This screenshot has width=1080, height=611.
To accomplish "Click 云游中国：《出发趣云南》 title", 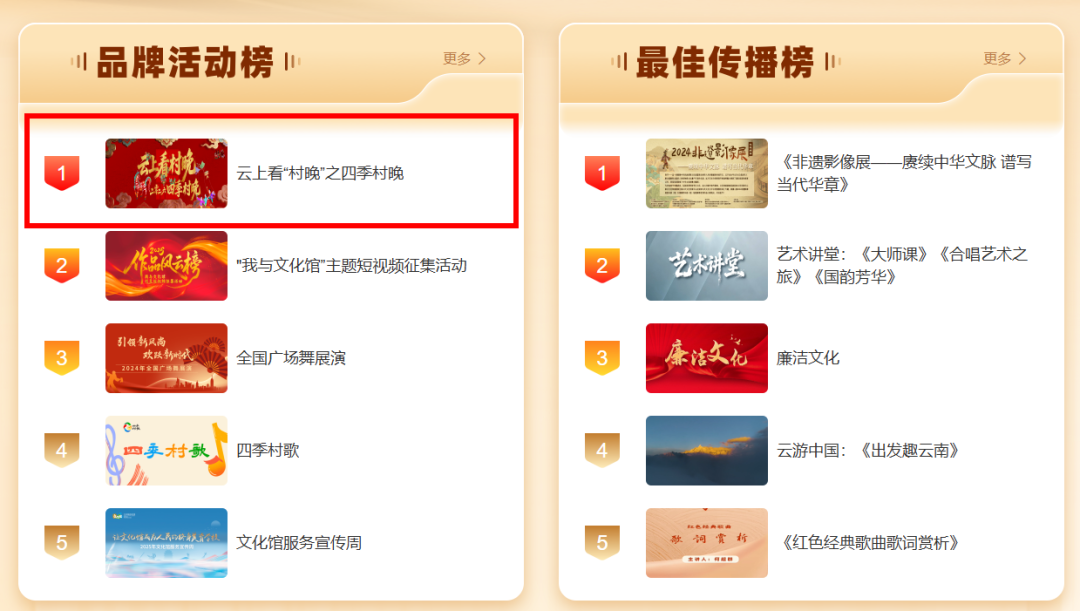I will [871, 451].
